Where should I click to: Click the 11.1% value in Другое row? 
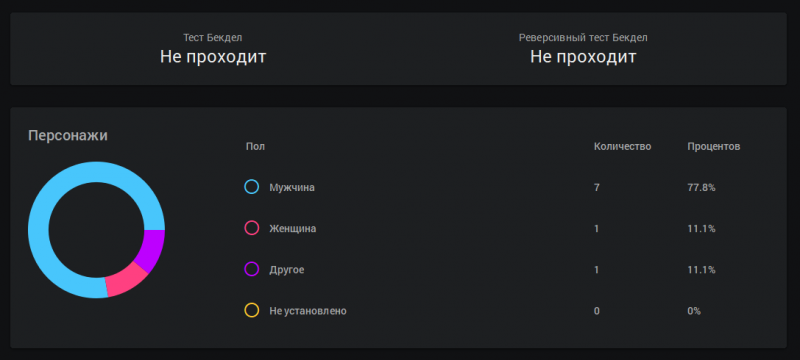[x=702, y=270]
